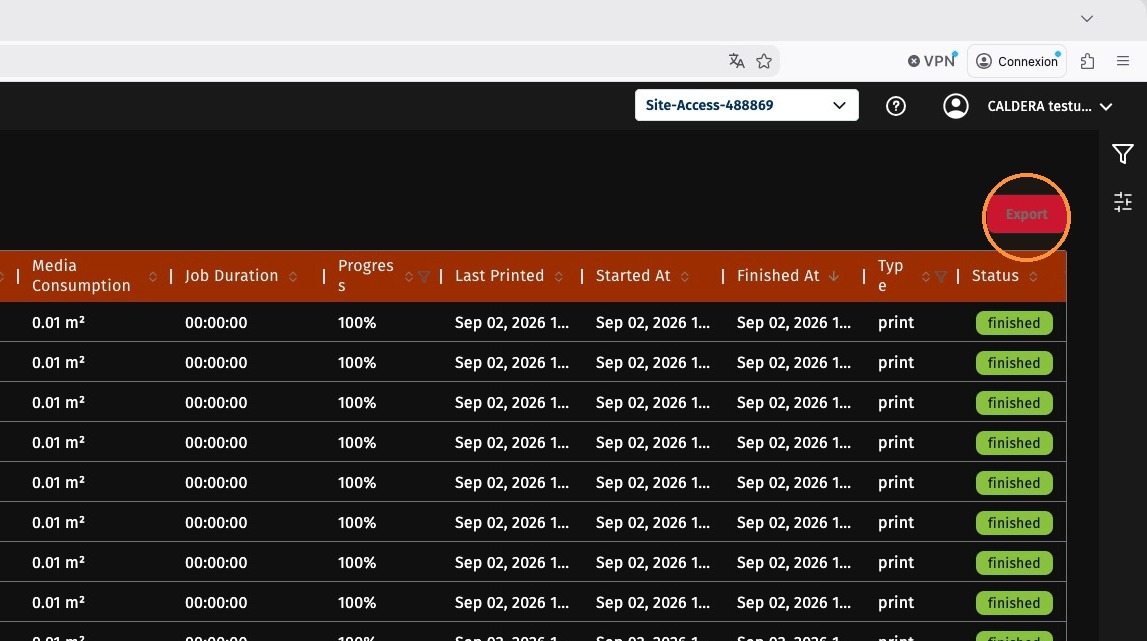The image size is (1147, 641).
Task: Expand the tab list chevron at top
Action: click(x=1087, y=19)
